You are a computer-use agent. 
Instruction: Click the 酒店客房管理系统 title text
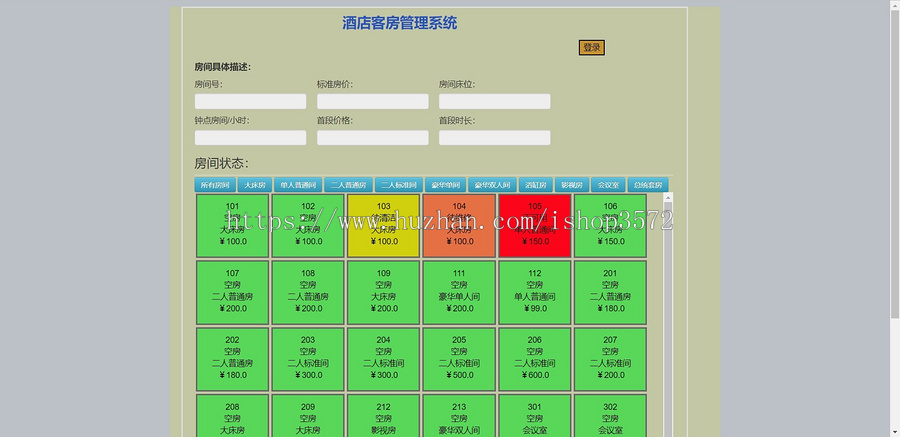pyautogui.click(x=399, y=23)
